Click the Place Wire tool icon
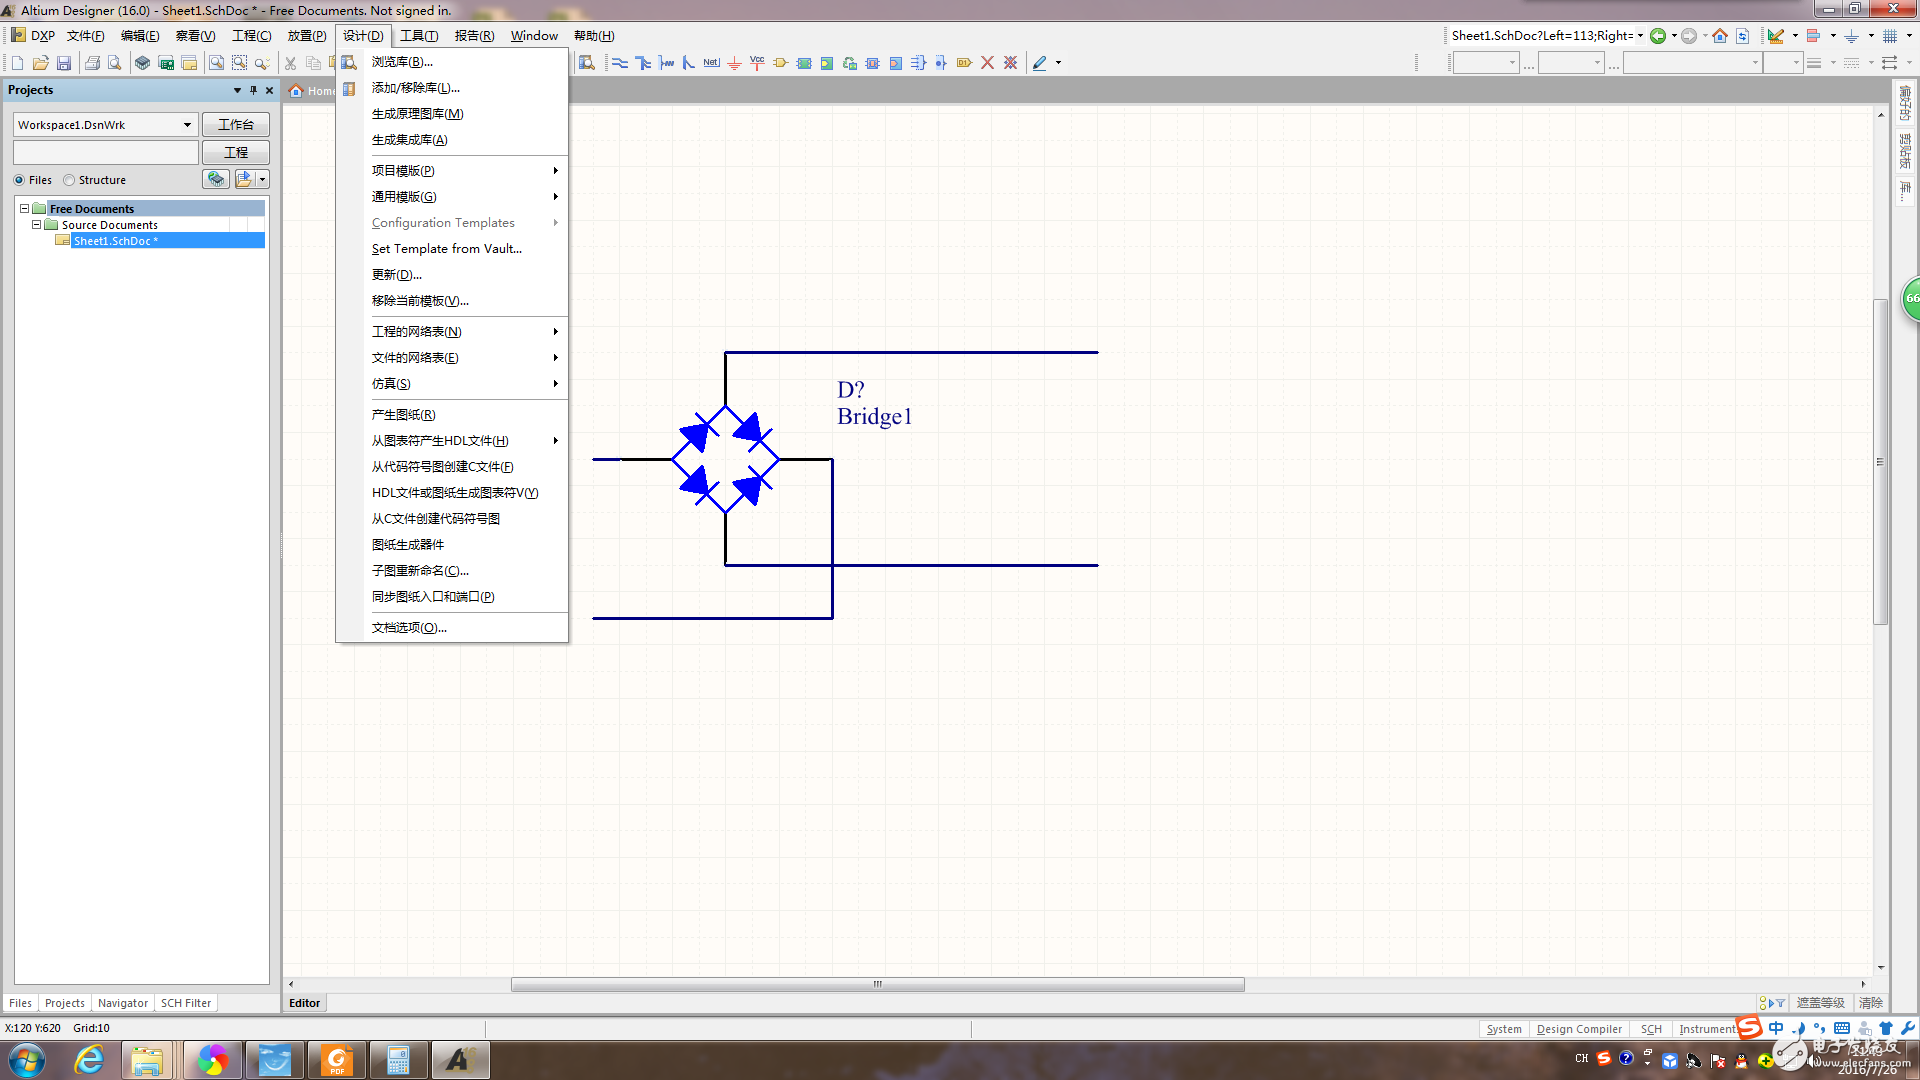Viewport: 1920px width, 1080px height. (x=620, y=63)
